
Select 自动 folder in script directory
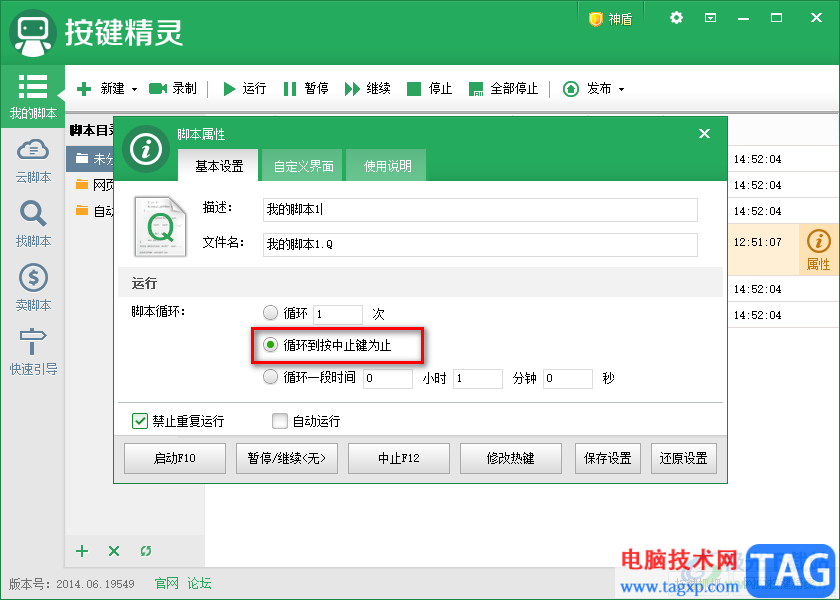[x=90, y=211]
